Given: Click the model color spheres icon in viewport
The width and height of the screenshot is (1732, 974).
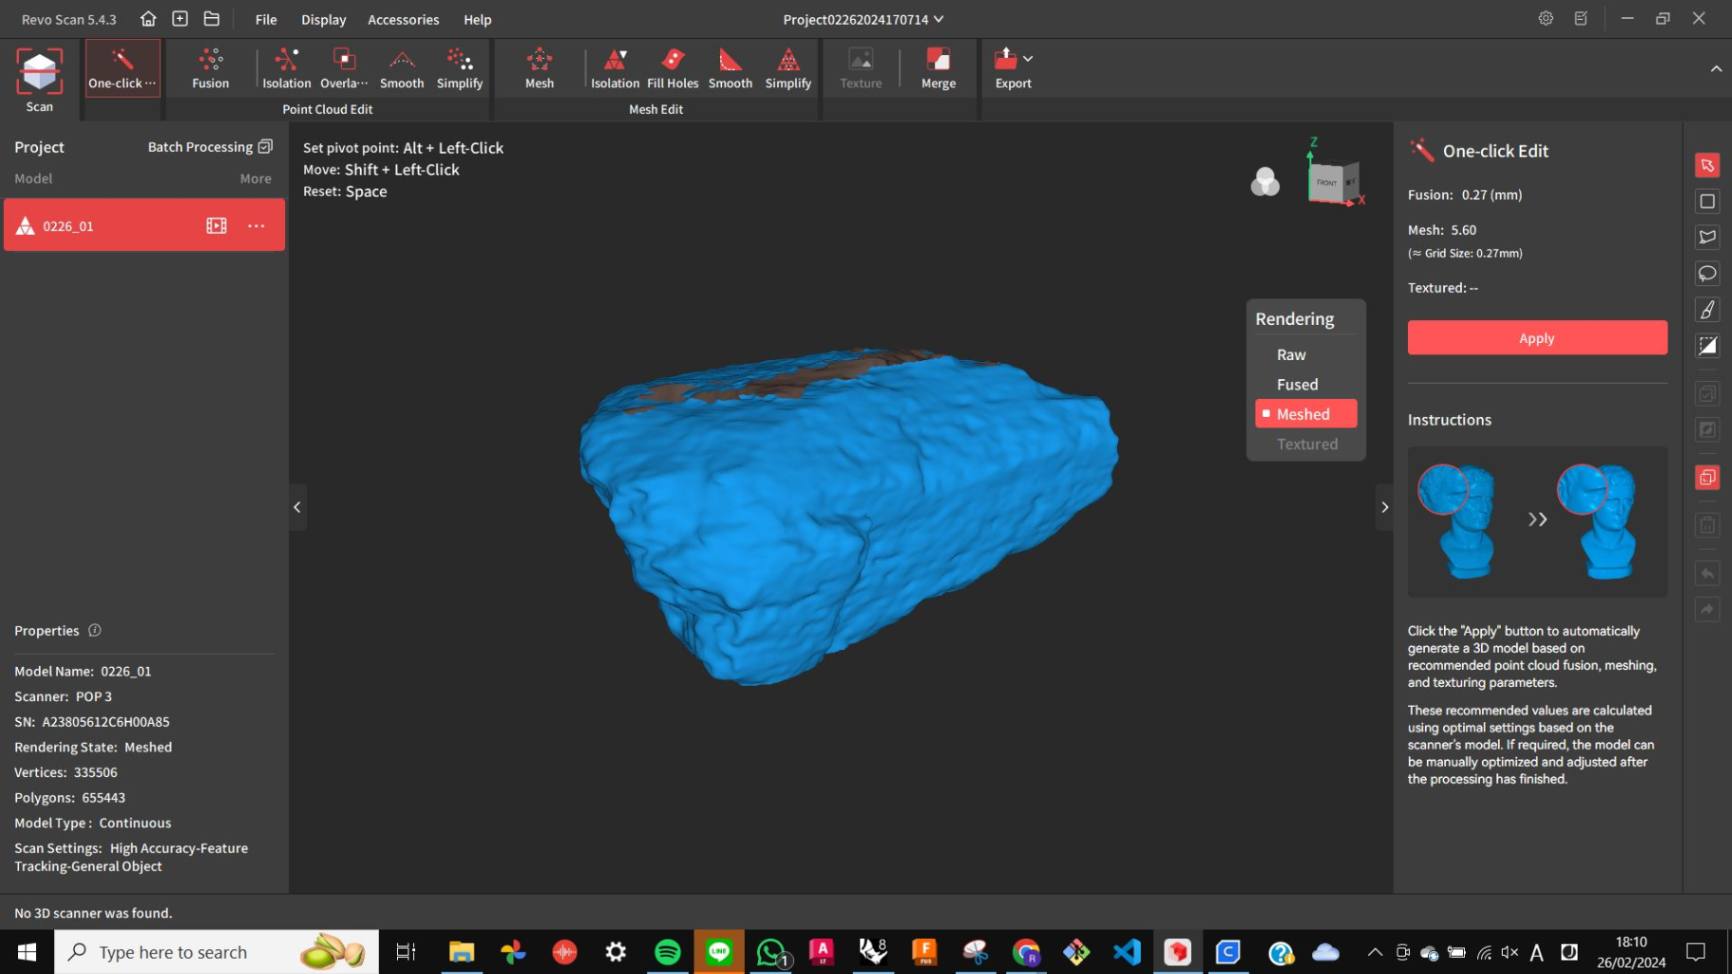Looking at the screenshot, I should click(x=1265, y=181).
